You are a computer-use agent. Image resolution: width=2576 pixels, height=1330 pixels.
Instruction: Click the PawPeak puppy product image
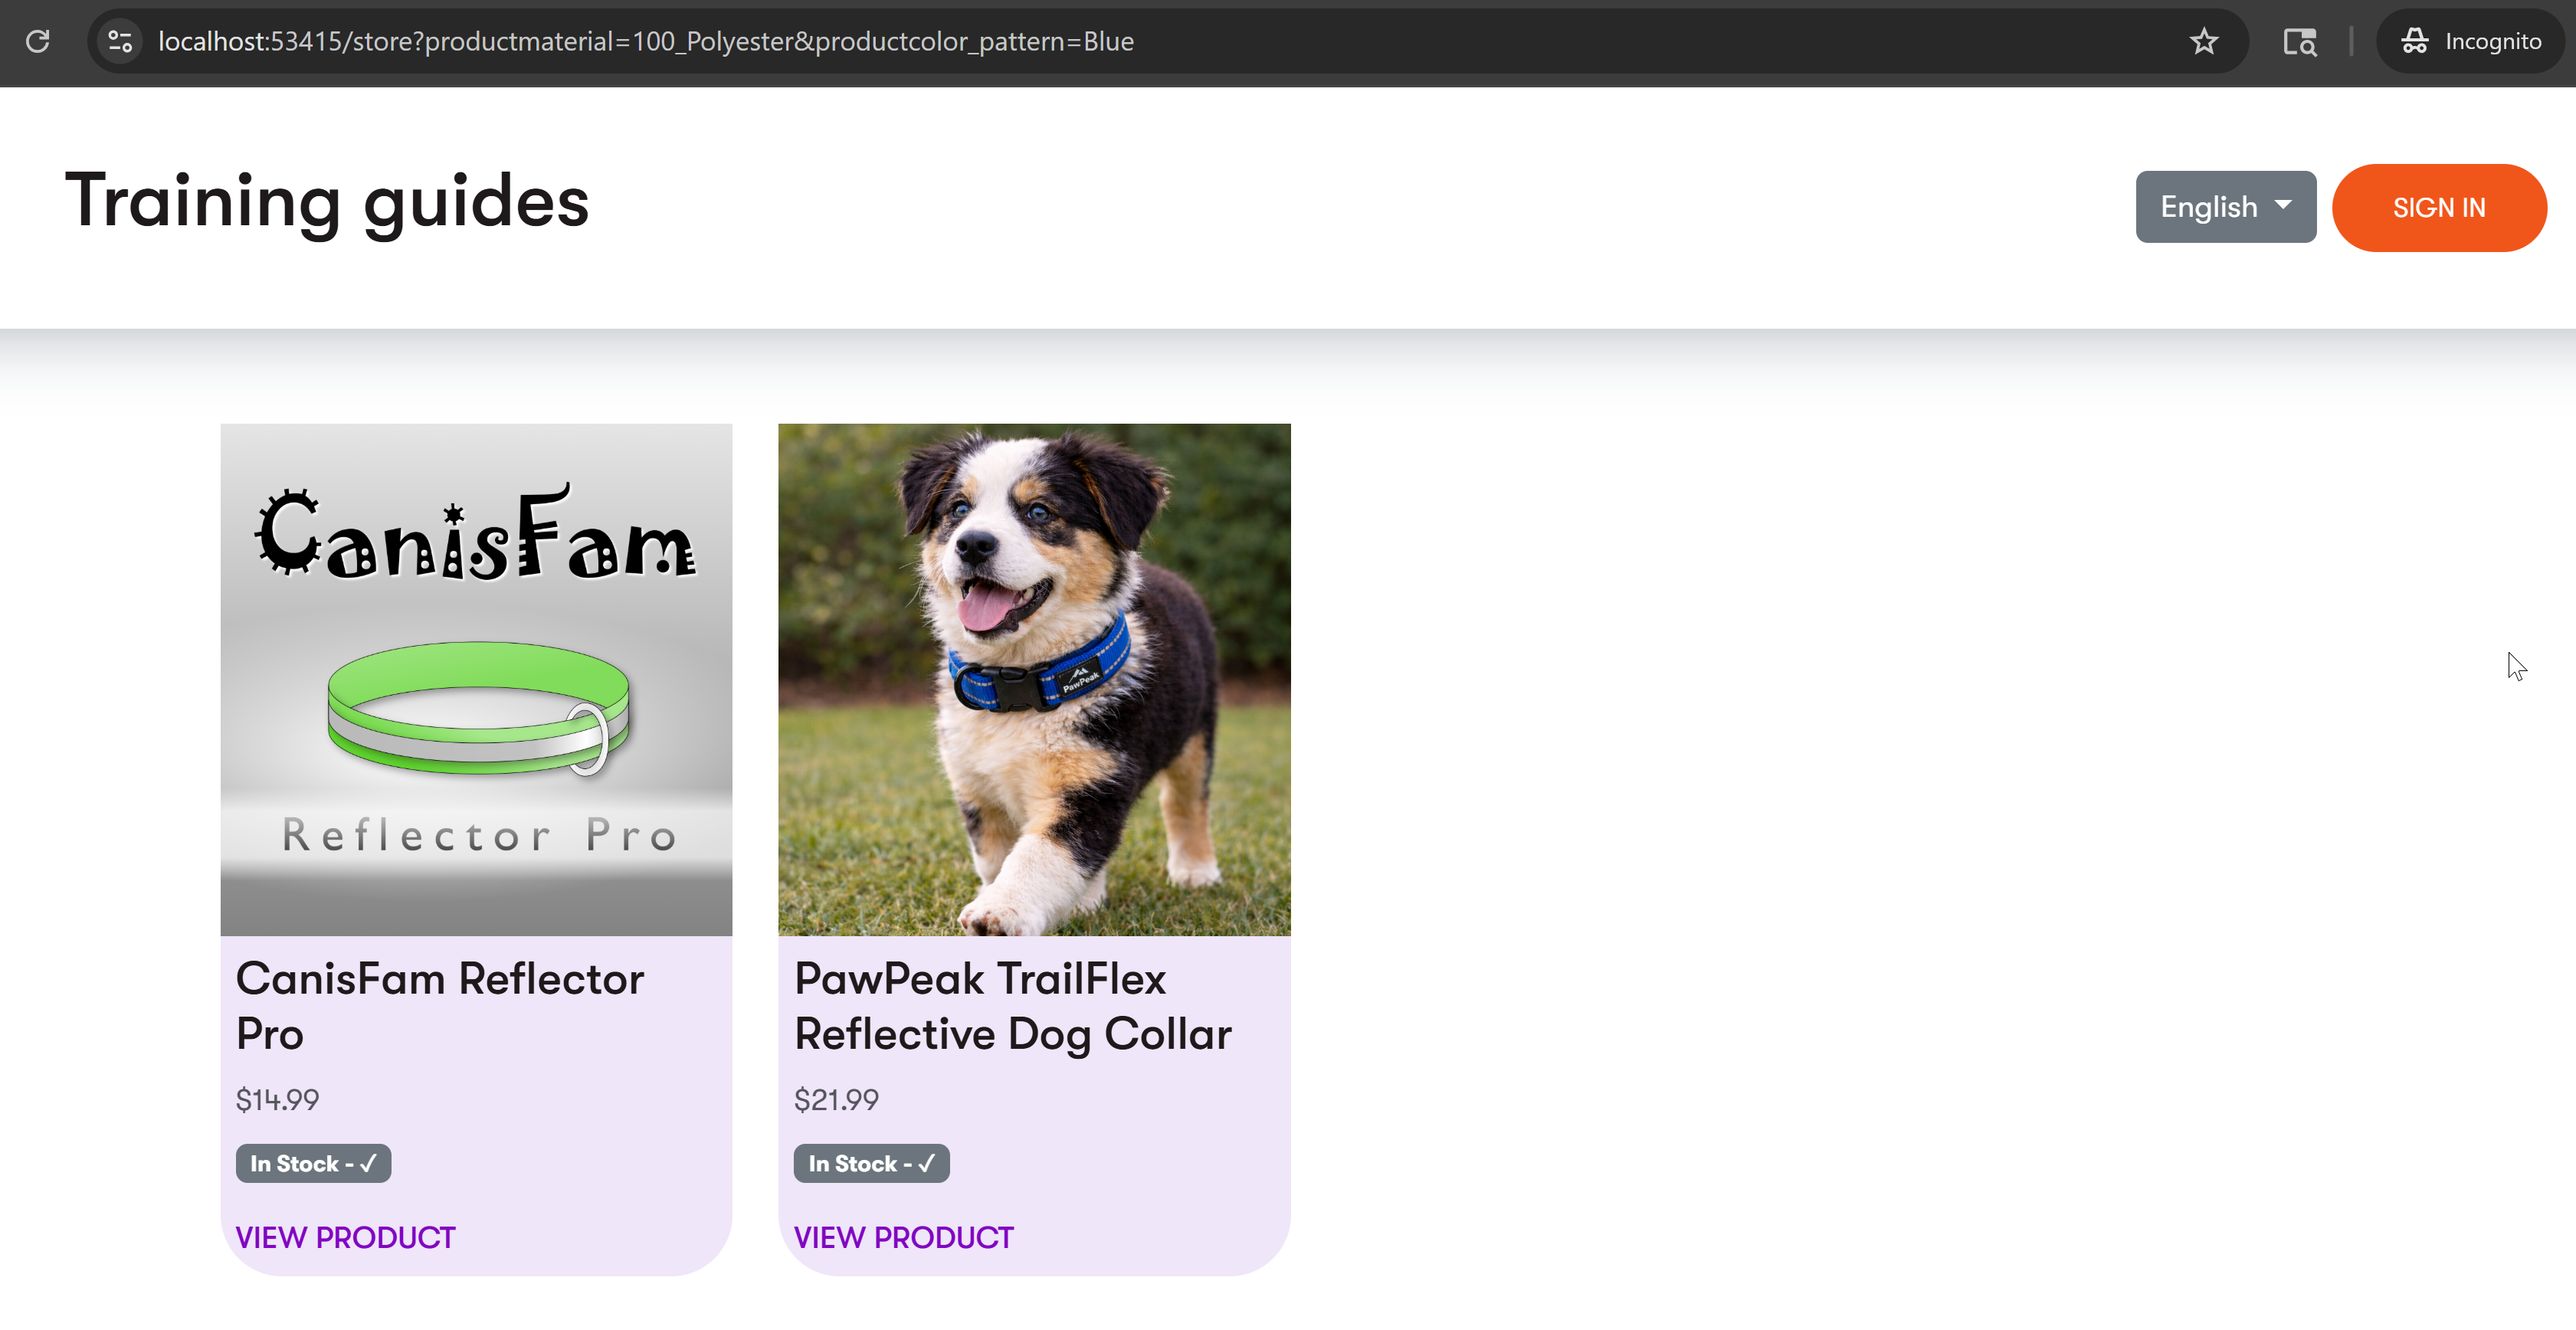click(x=1034, y=680)
